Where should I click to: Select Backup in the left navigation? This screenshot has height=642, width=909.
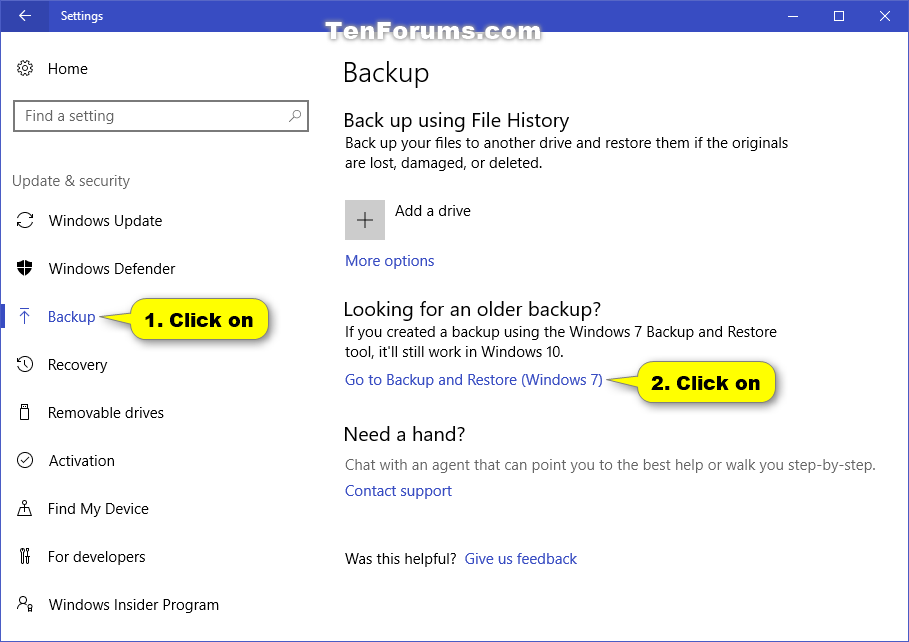(70, 316)
